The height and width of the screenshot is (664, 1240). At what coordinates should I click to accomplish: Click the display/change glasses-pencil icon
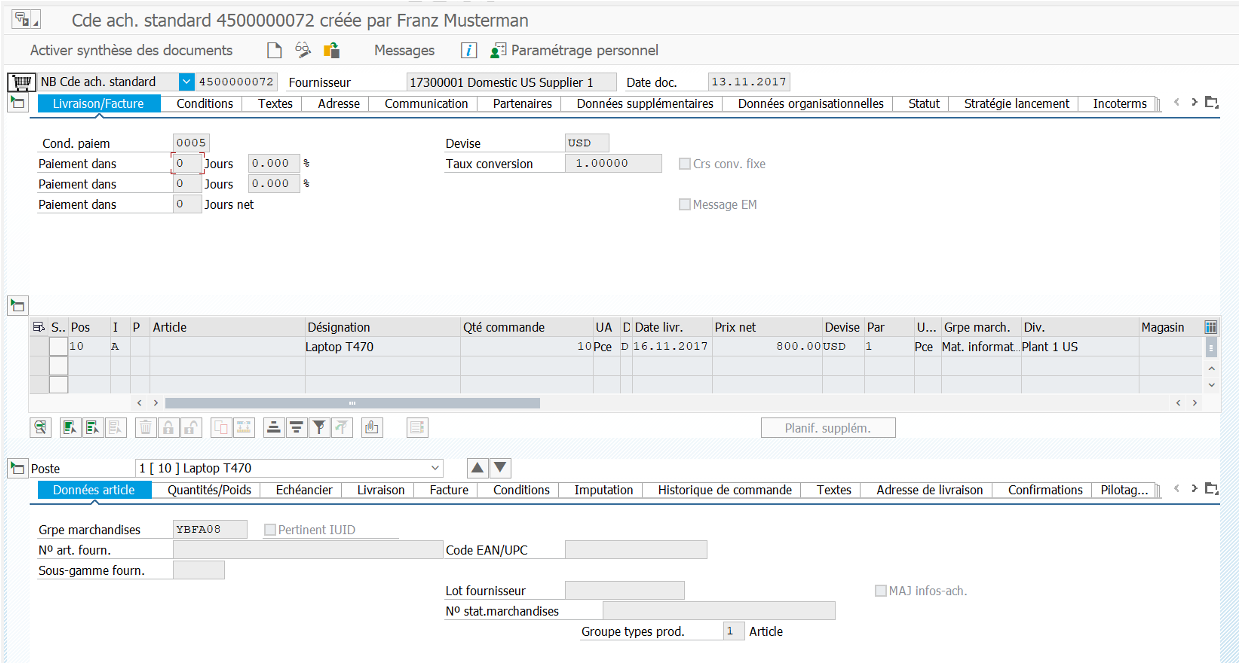[x=303, y=50]
